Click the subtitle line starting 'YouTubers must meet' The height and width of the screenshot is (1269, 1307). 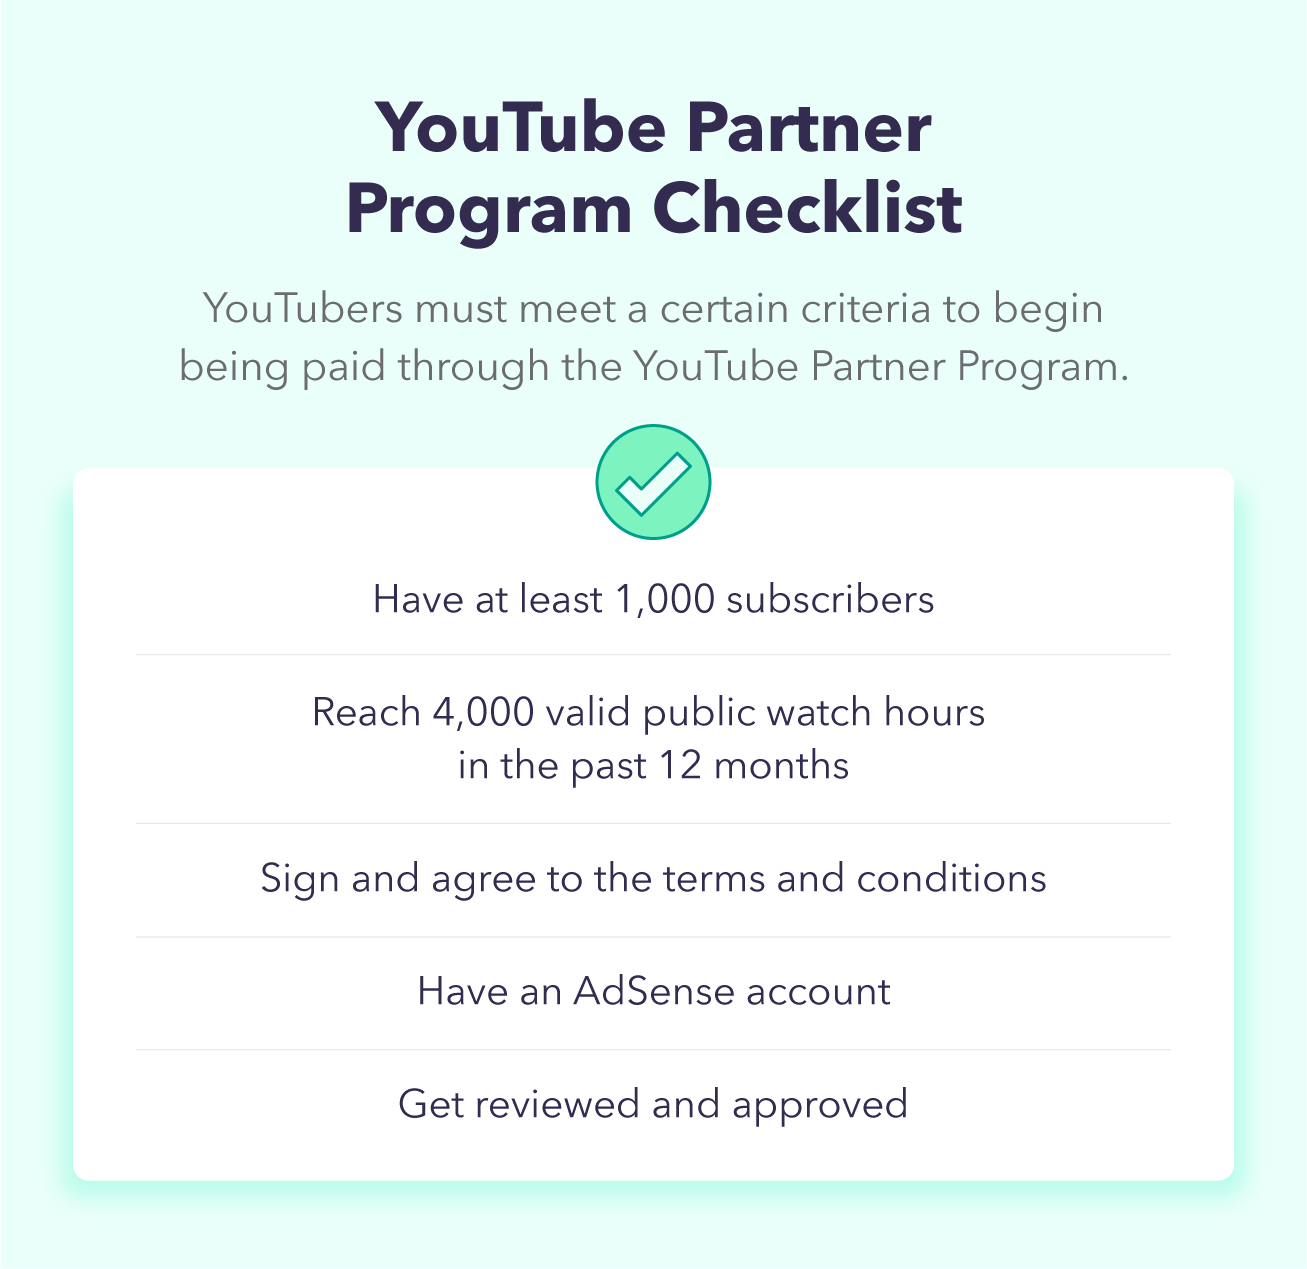(x=653, y=308)
